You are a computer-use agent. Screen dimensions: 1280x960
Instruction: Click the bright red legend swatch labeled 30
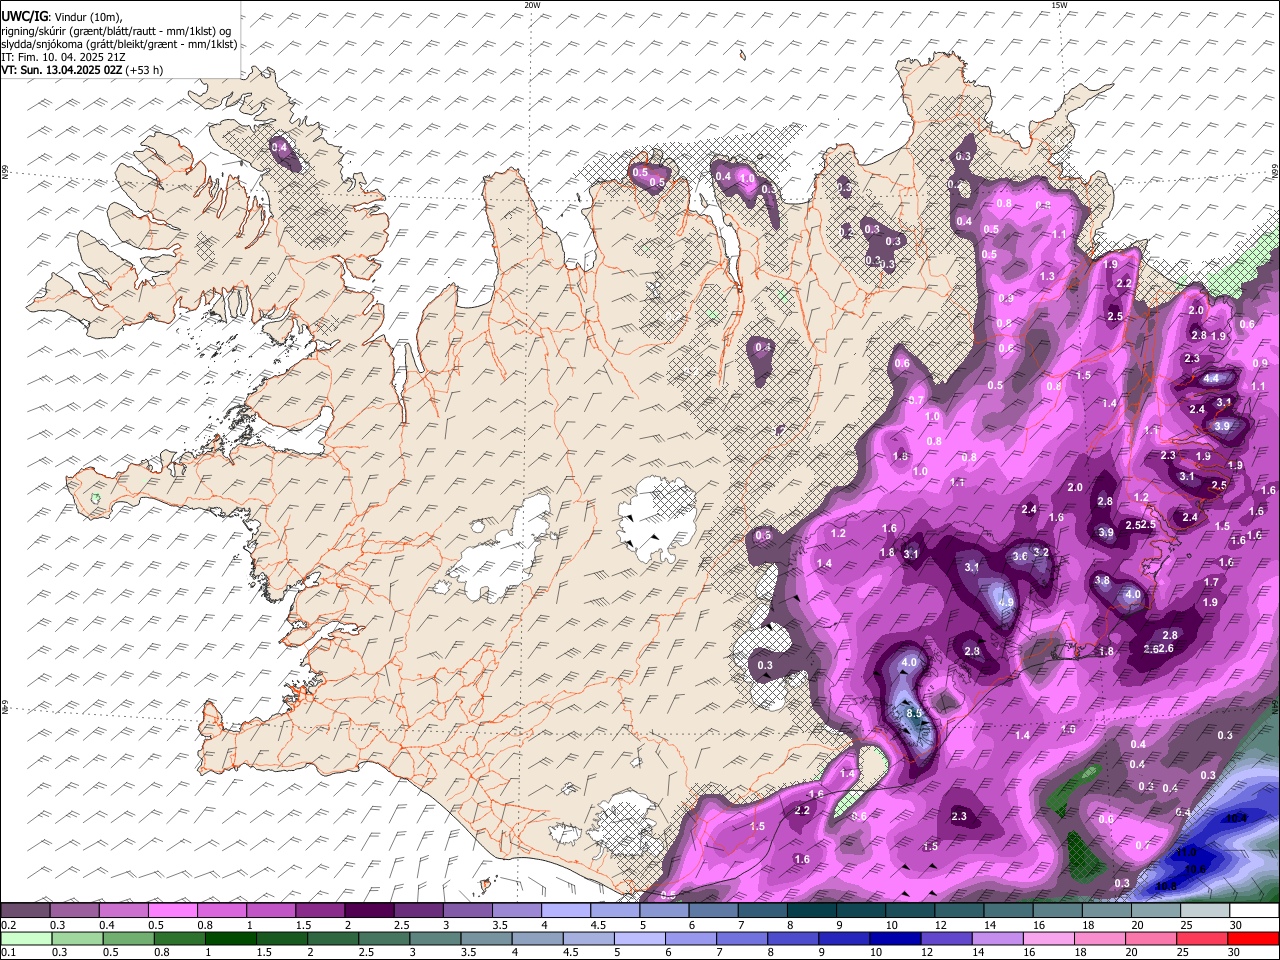[1254, 939]
